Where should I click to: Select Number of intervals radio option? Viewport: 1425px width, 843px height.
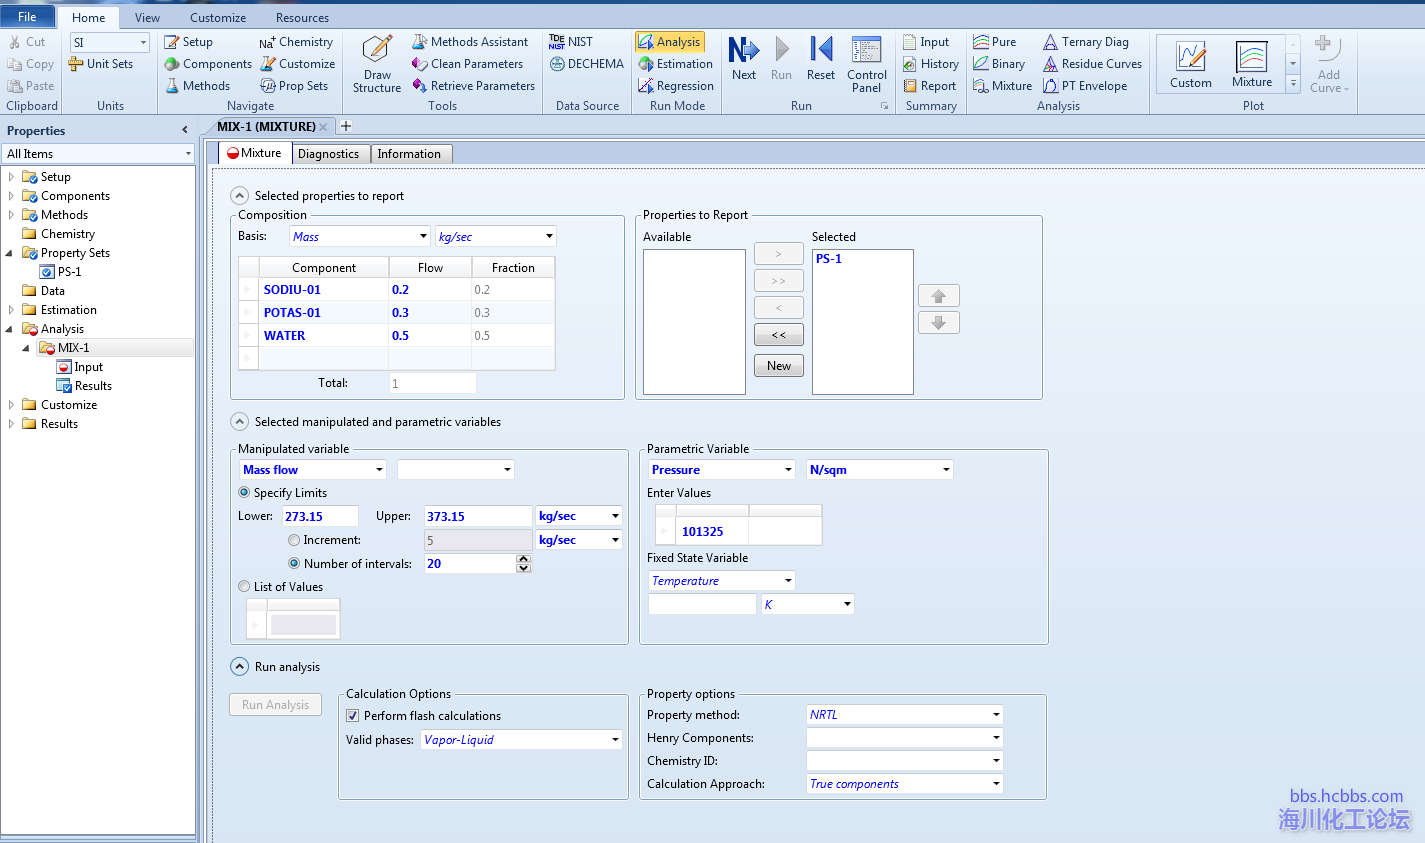pos(294,564)
